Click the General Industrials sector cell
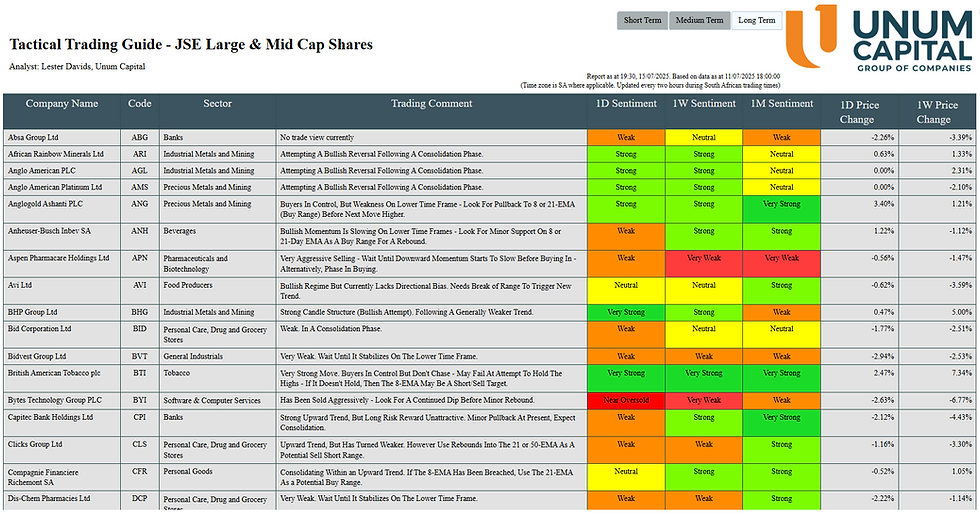This screenshot has height=516, width=980. pos(218,357)
